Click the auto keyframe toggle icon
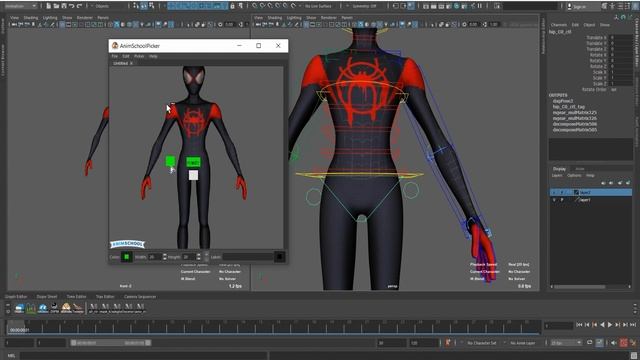 [623, 342]
